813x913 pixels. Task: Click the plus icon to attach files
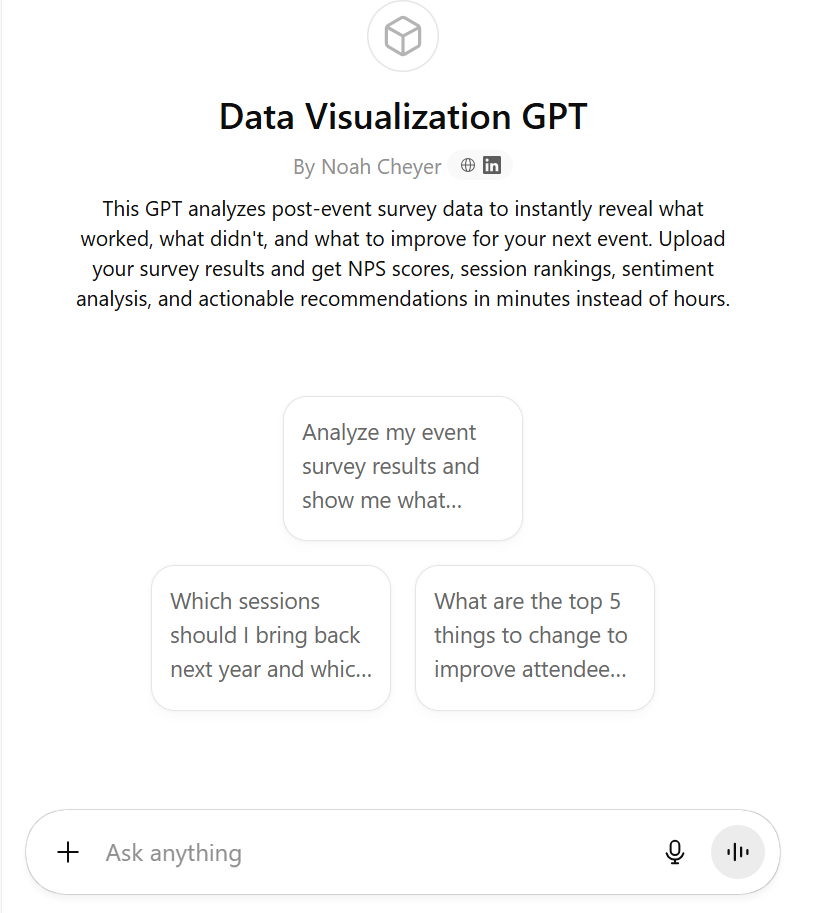[68, 852]
